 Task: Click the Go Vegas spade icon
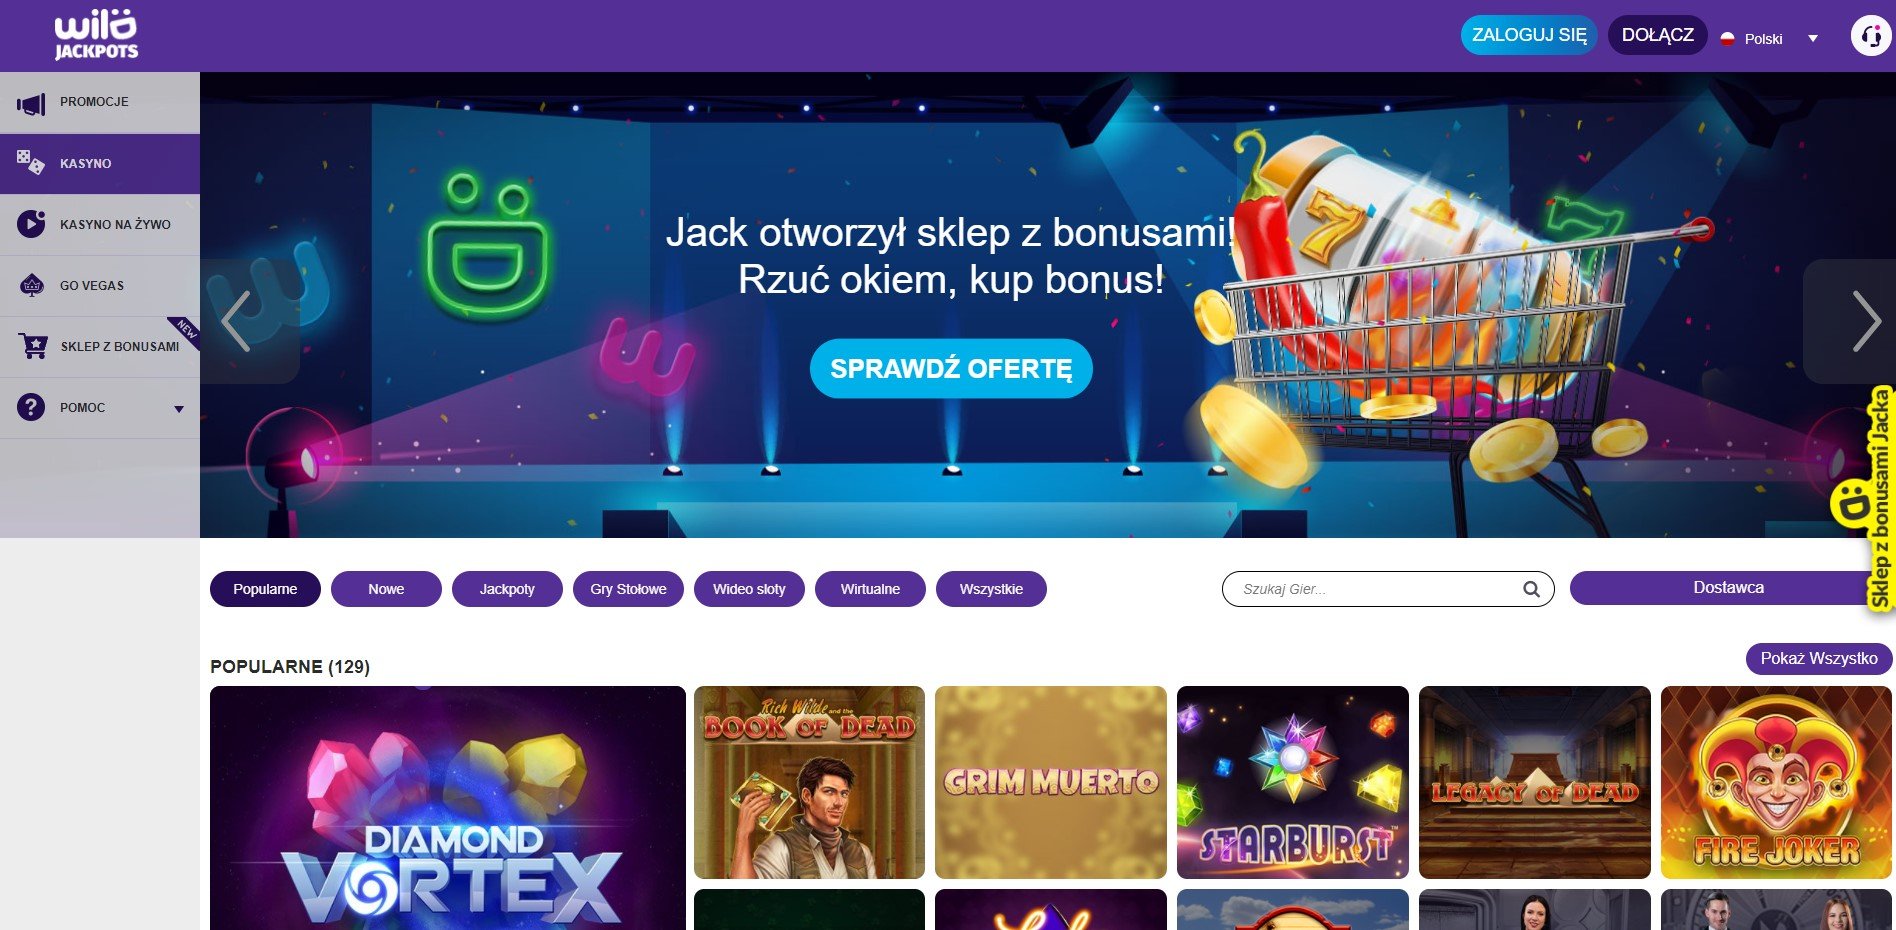coord(32,285)
